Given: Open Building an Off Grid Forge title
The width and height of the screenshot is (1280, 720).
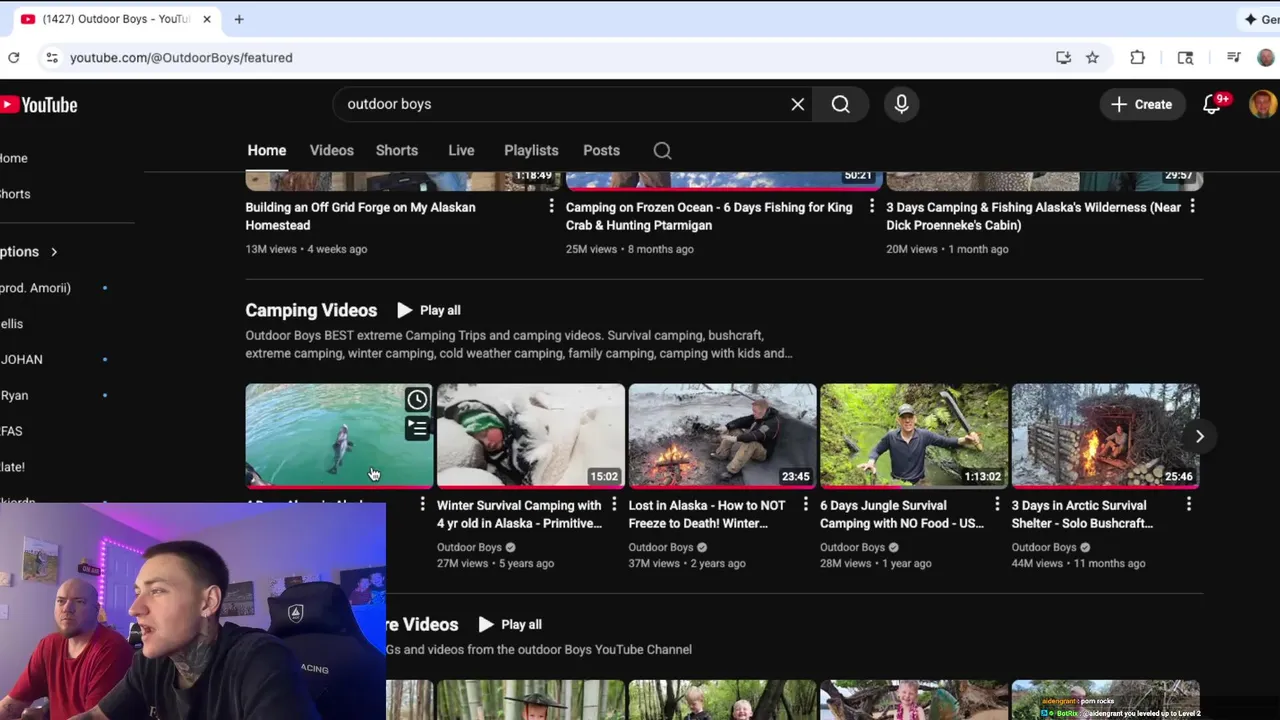Looking at the screenshot, I should (x=360, y=216).
